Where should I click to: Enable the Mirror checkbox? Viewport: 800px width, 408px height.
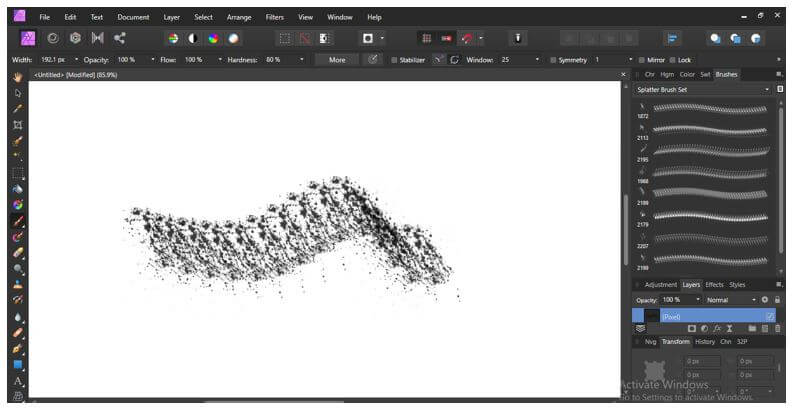coord(642,60)
